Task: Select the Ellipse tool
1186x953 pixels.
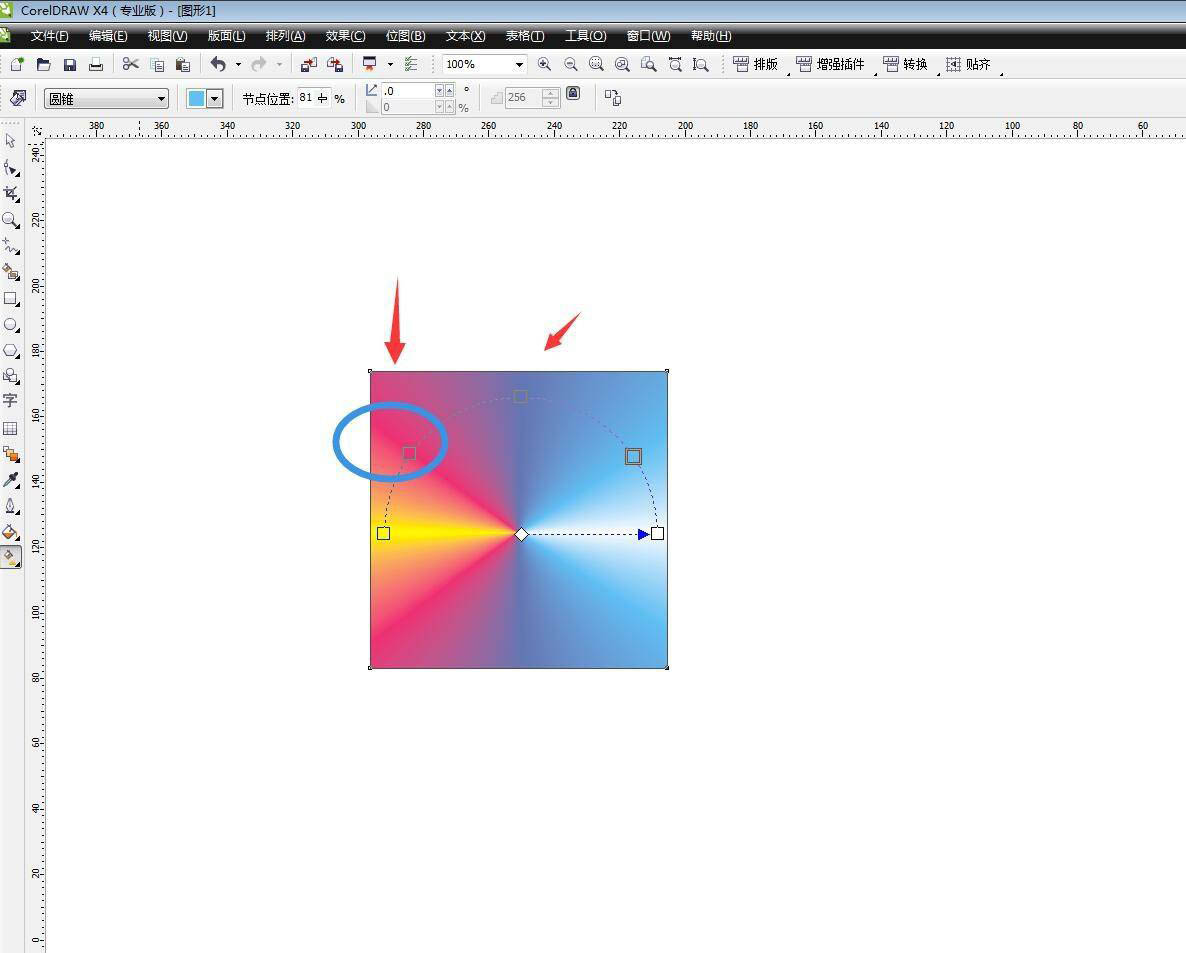Action: [11, 324]
